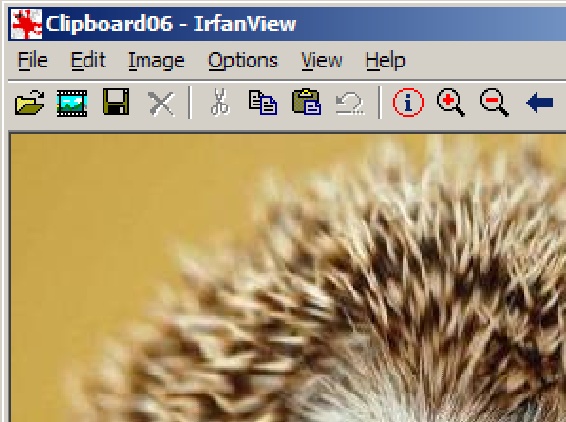Open the Edit menu
This screenshot has height=422, width=566.
pos(88,60)
